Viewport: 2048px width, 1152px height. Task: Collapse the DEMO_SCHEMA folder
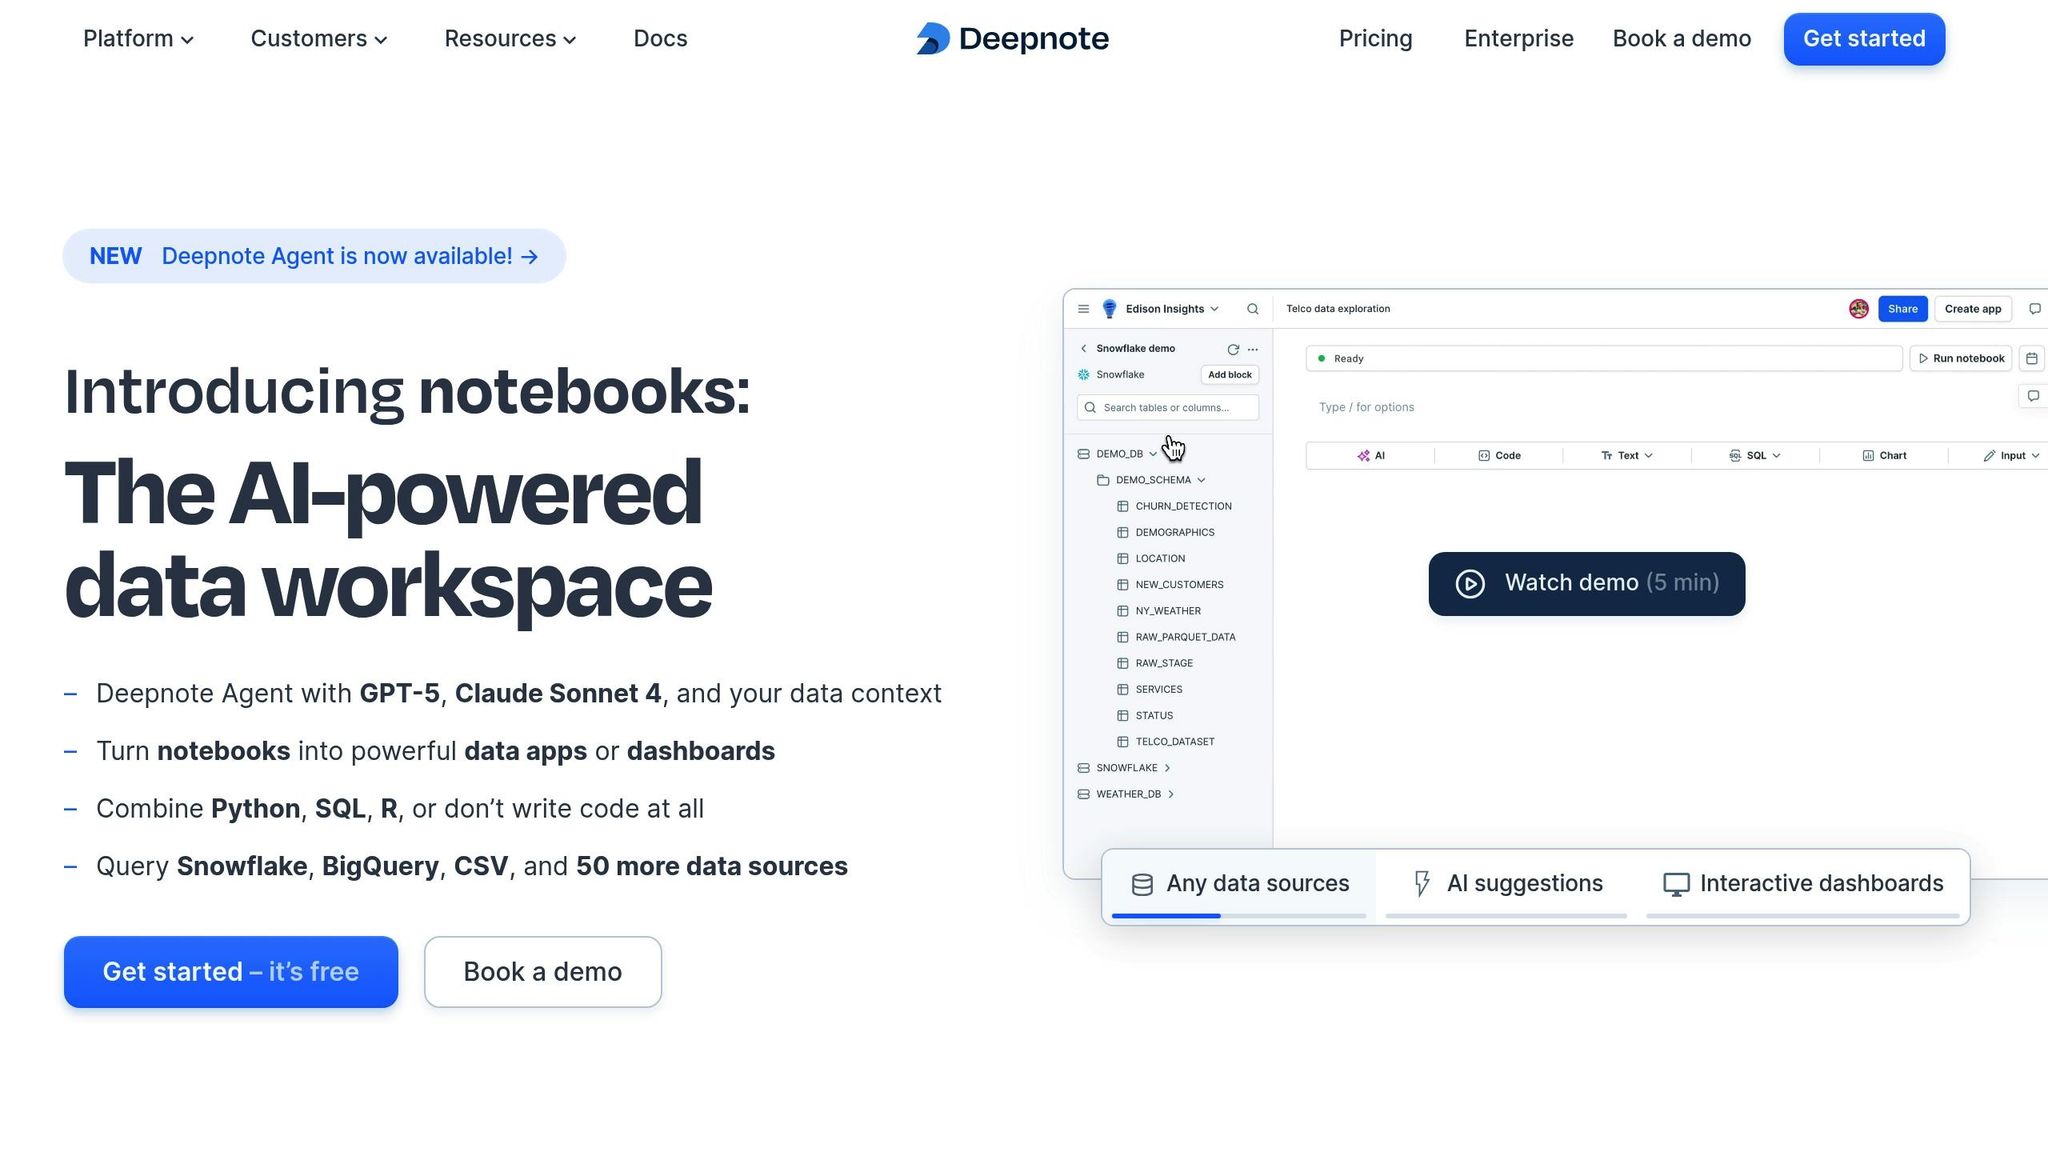coord(1201,480)
